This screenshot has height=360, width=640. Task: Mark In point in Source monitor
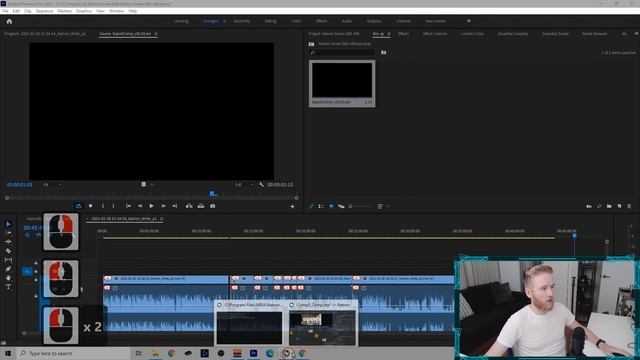tap(103, 206)
